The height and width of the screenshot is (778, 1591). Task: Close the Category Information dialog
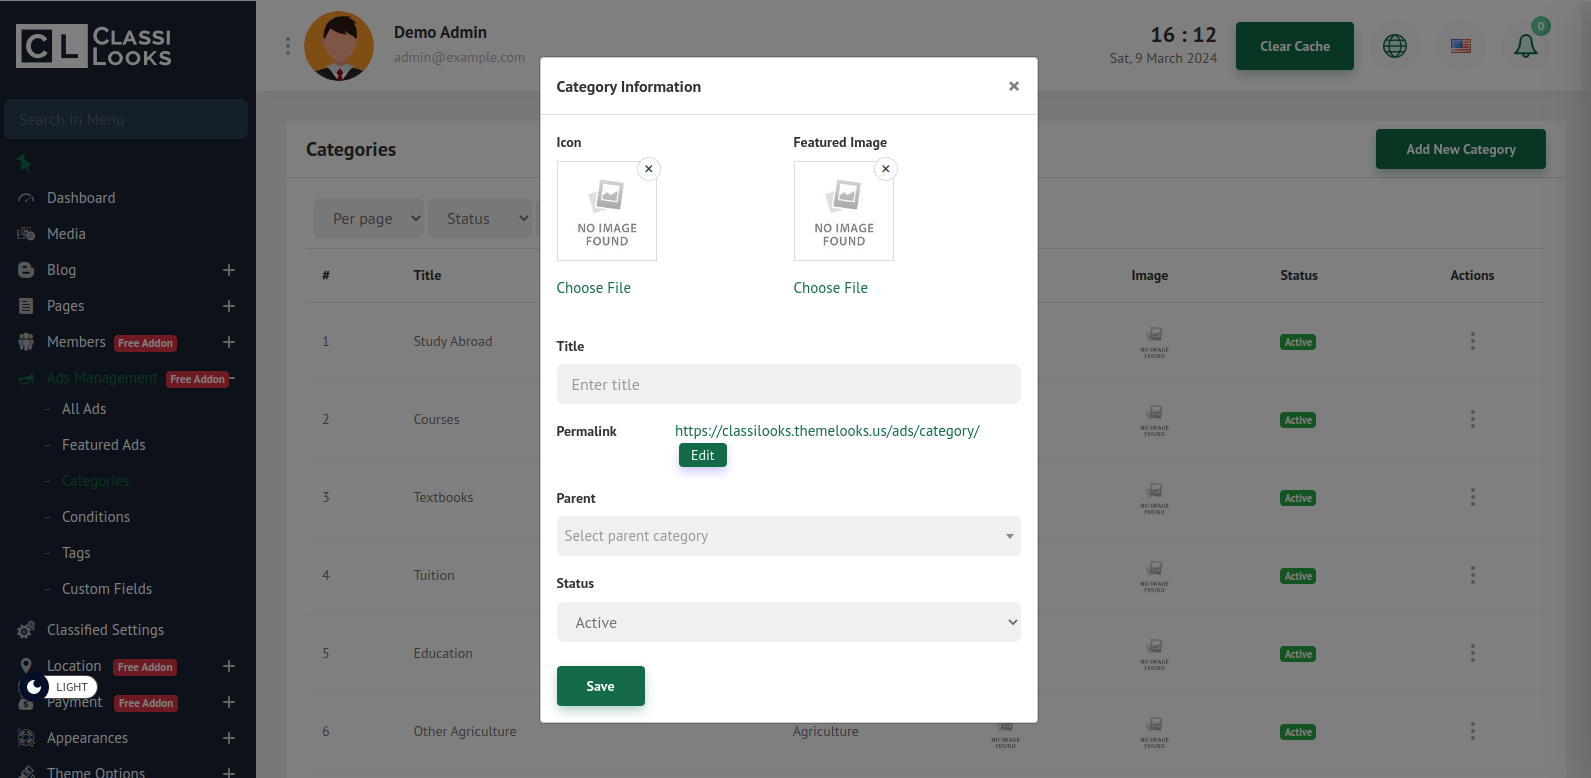[x=1013, y=87]
